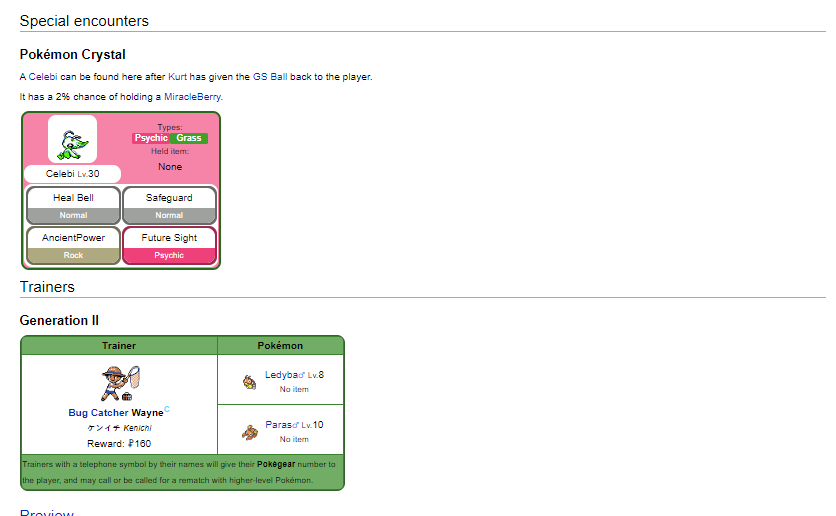The height and width of the screenshot is (516, 836).
Task: Open the Paras name link
Action: coord(276,425)
